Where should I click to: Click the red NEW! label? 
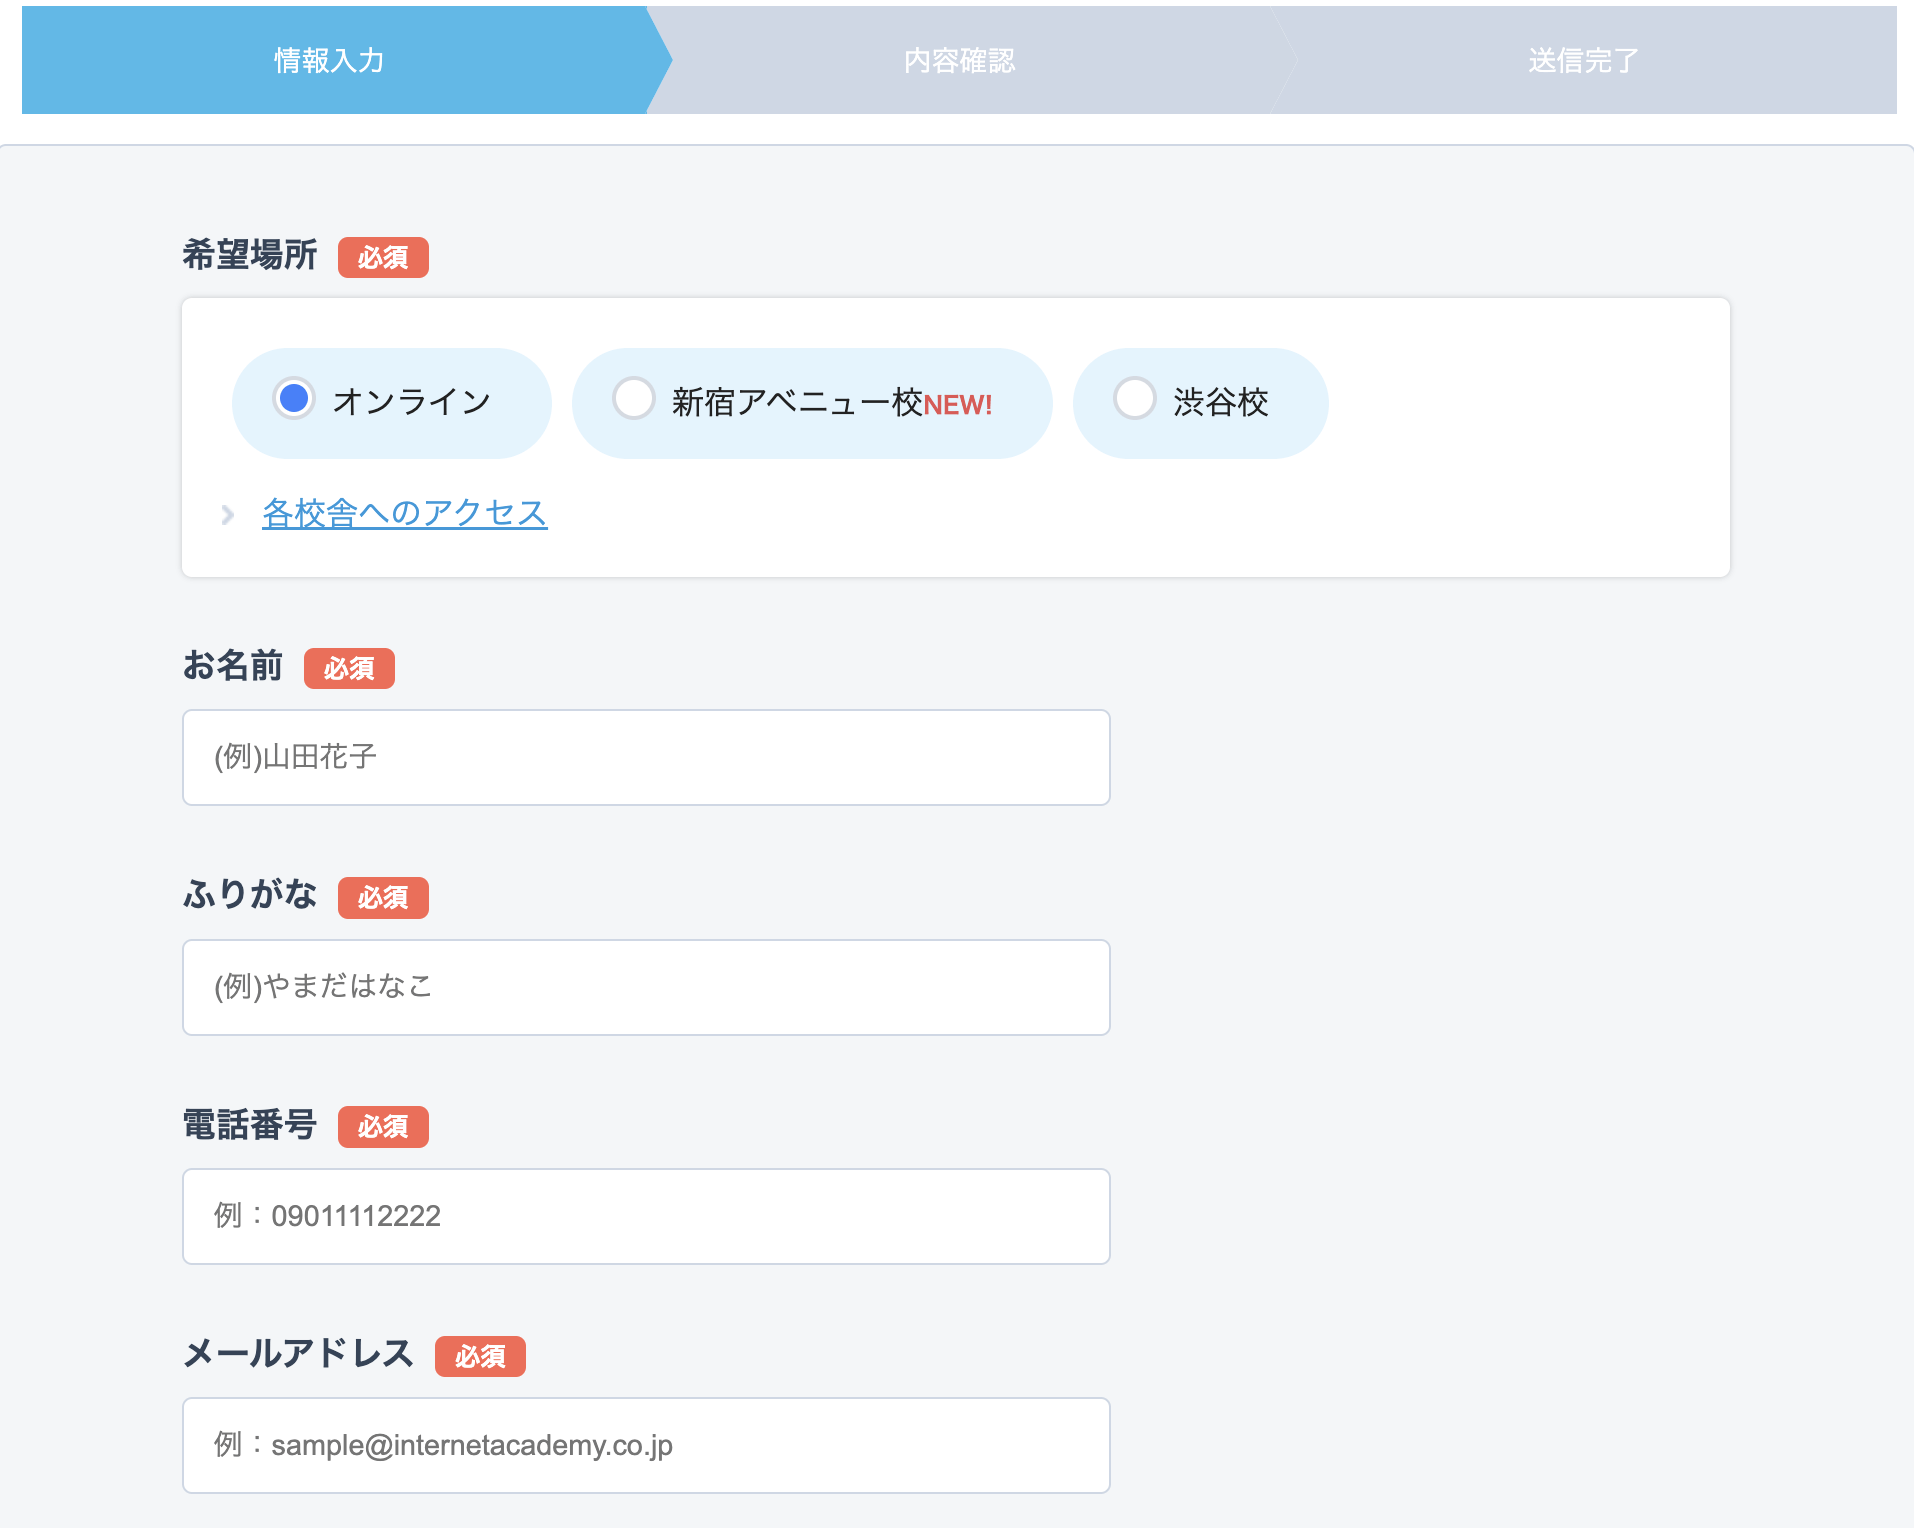(x=957, y=406)
